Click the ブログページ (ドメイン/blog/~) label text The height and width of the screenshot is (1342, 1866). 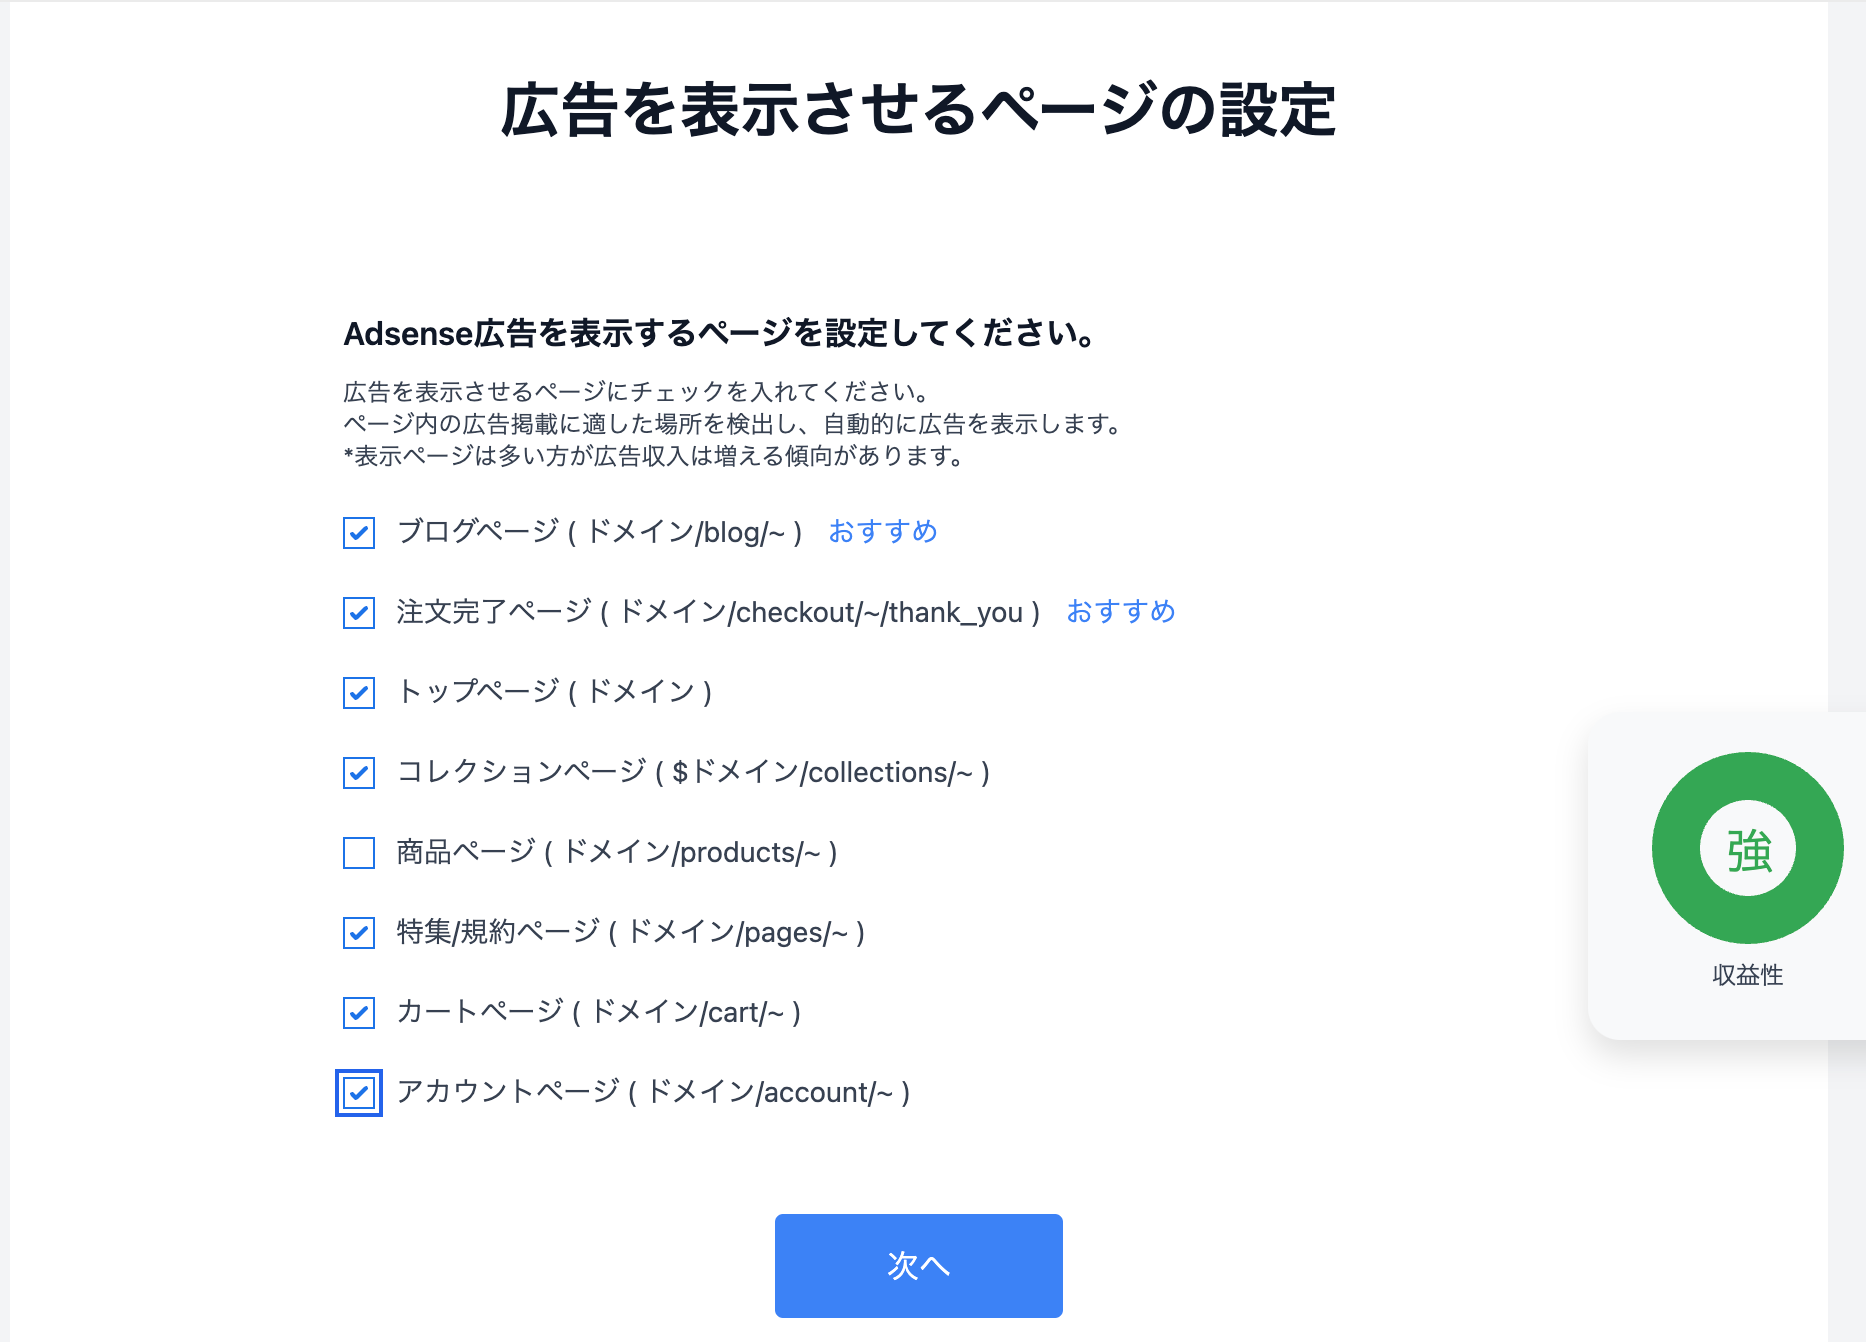pos(598,532)
